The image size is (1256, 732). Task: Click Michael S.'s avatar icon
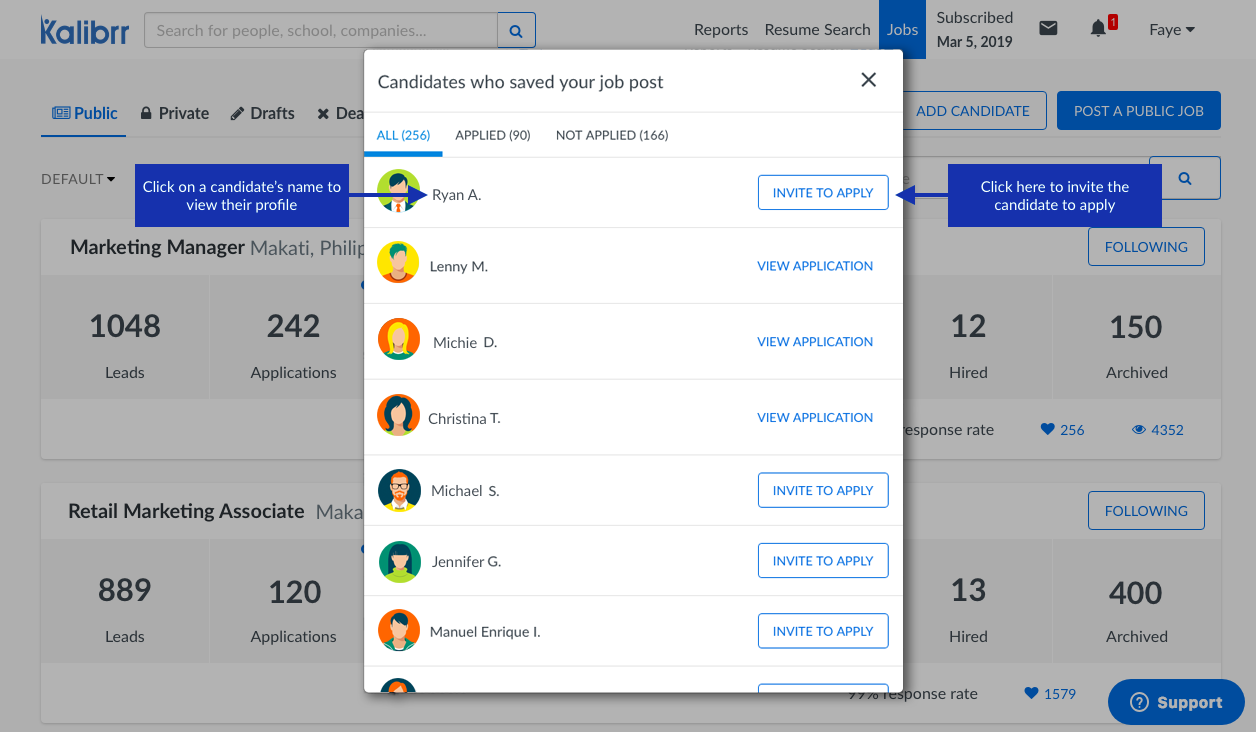(399, 491)
